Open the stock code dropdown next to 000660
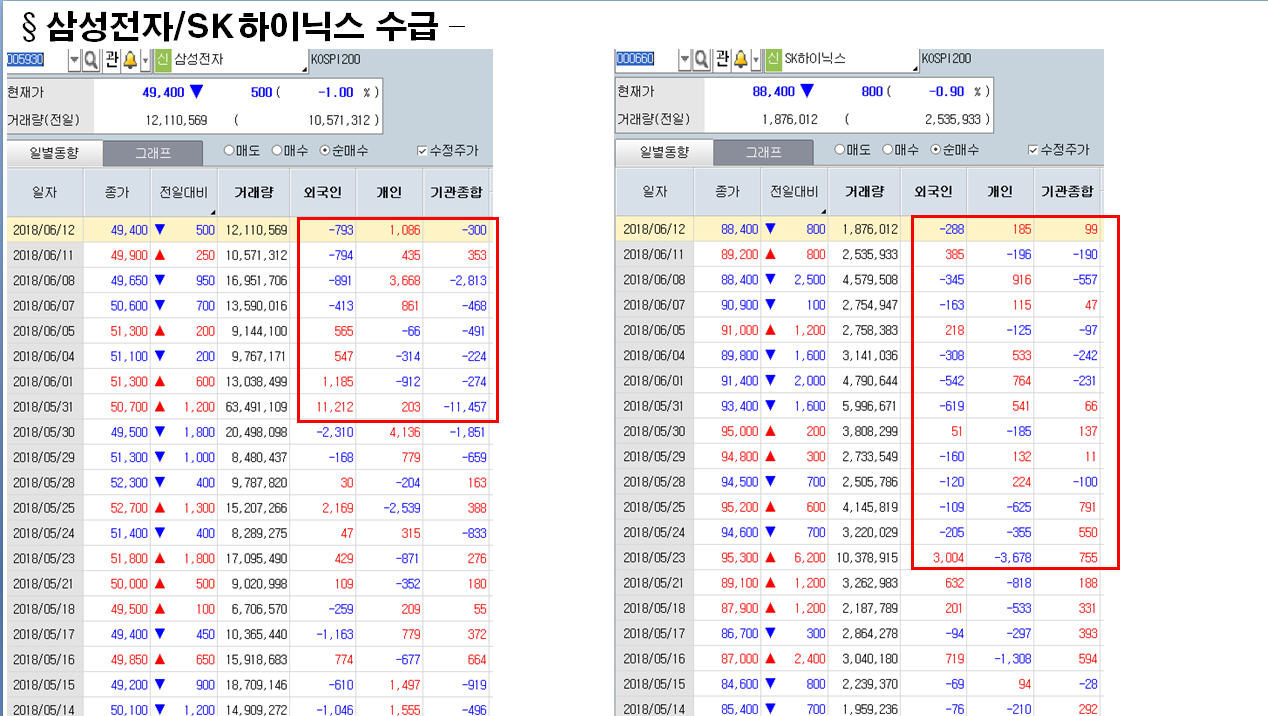The width and height of the screenshot is (1268, 716). (685, 60)
